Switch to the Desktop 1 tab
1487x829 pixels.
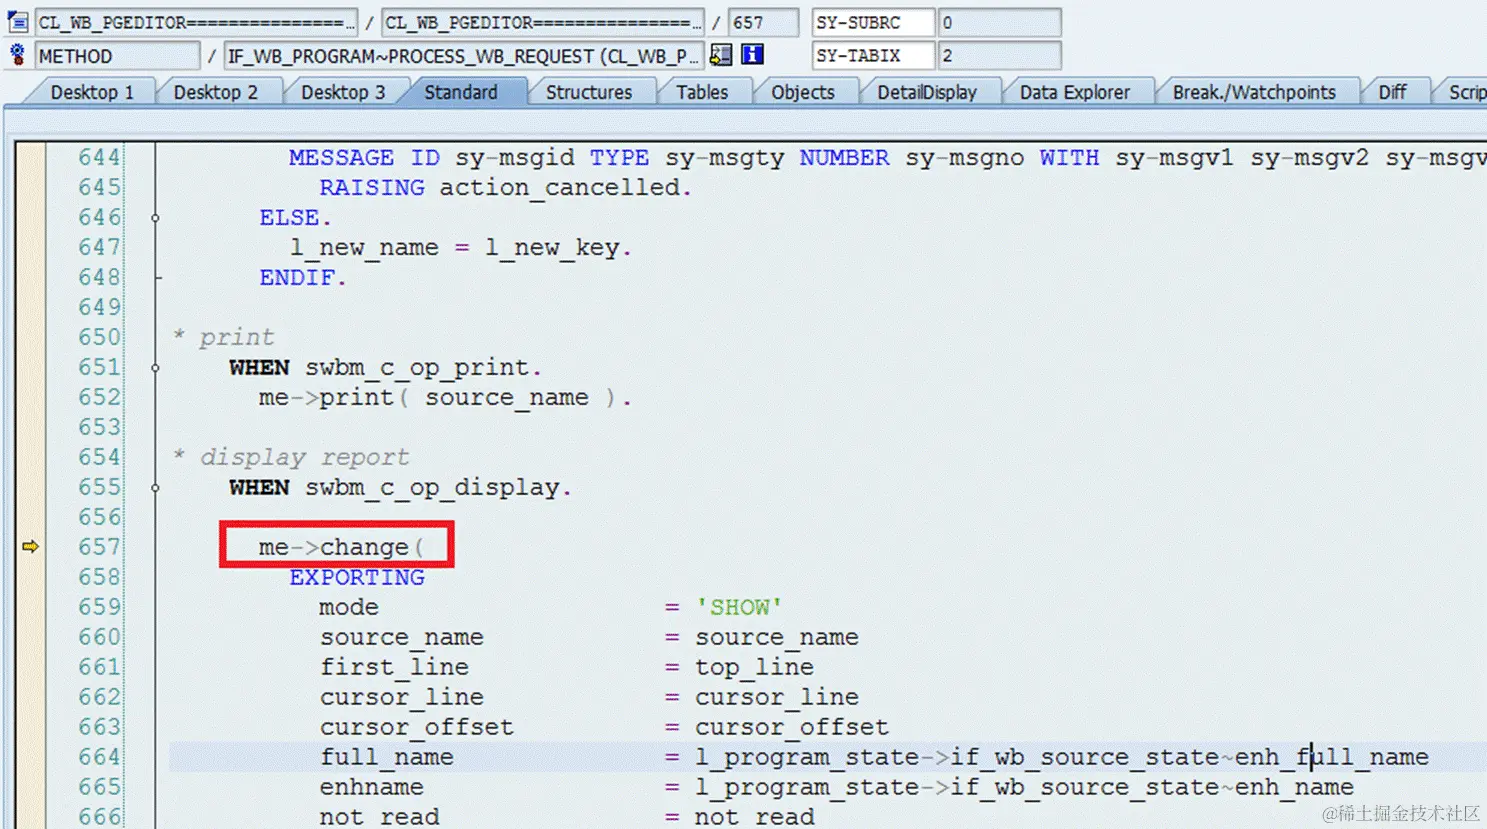[92, 92]
